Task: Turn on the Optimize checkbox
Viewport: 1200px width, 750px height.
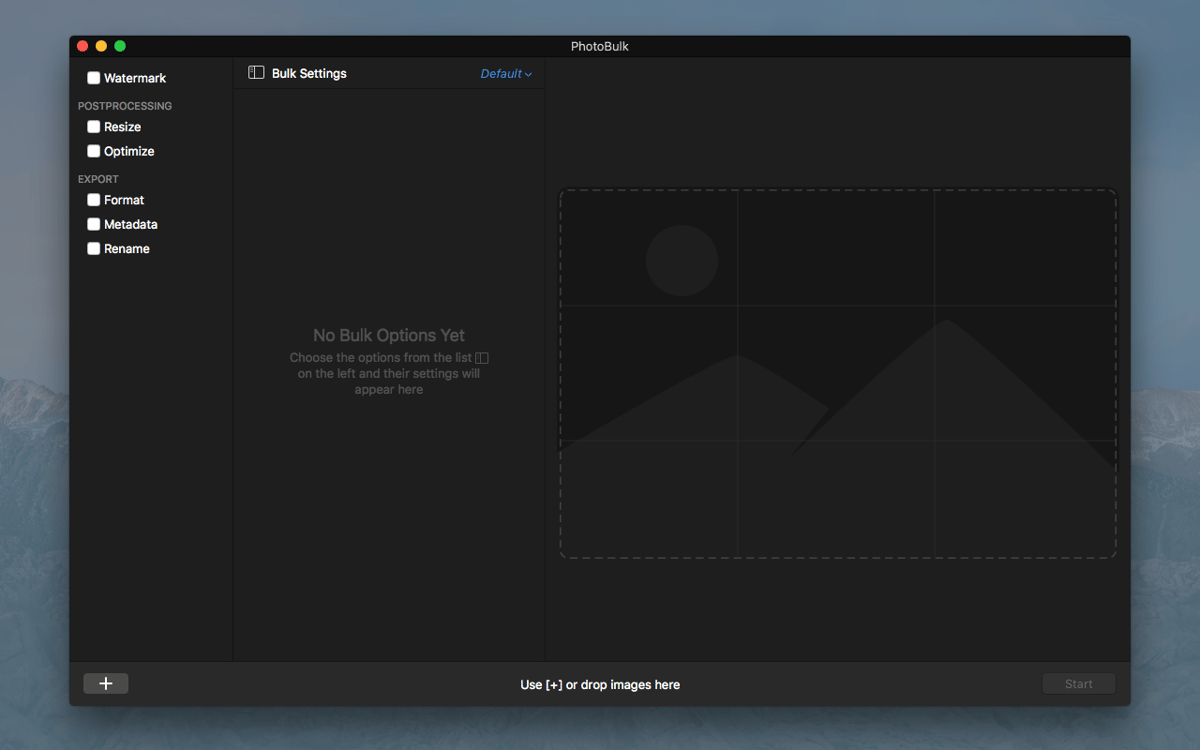Action: 93,151
